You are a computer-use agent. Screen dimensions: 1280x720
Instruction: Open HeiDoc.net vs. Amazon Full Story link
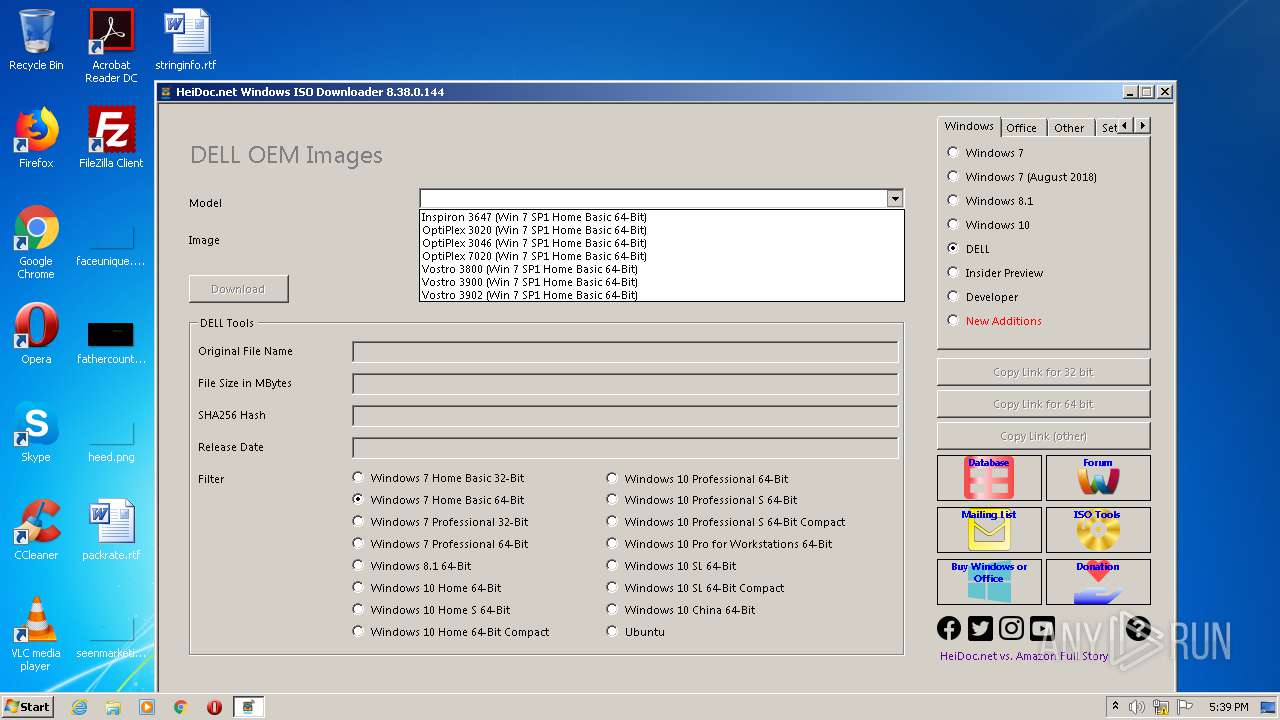pos(1024,656)
